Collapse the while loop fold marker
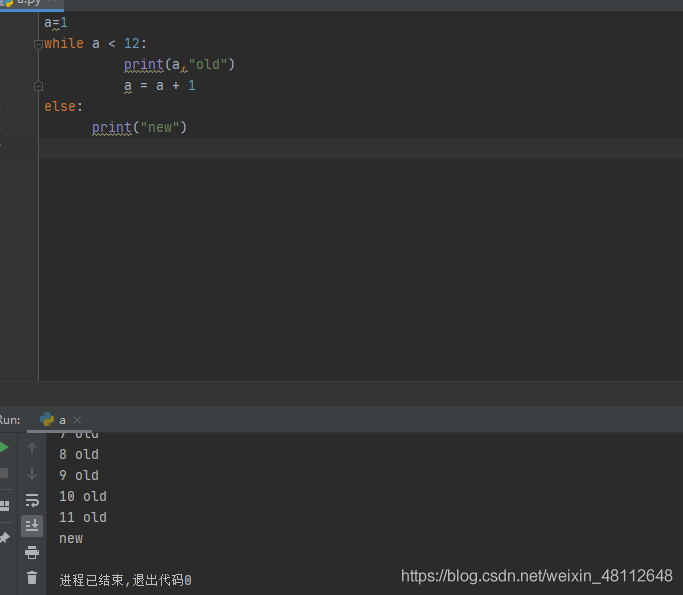Image resolution: width=683 pixels, height=595 pixels. tap(38, 44)
